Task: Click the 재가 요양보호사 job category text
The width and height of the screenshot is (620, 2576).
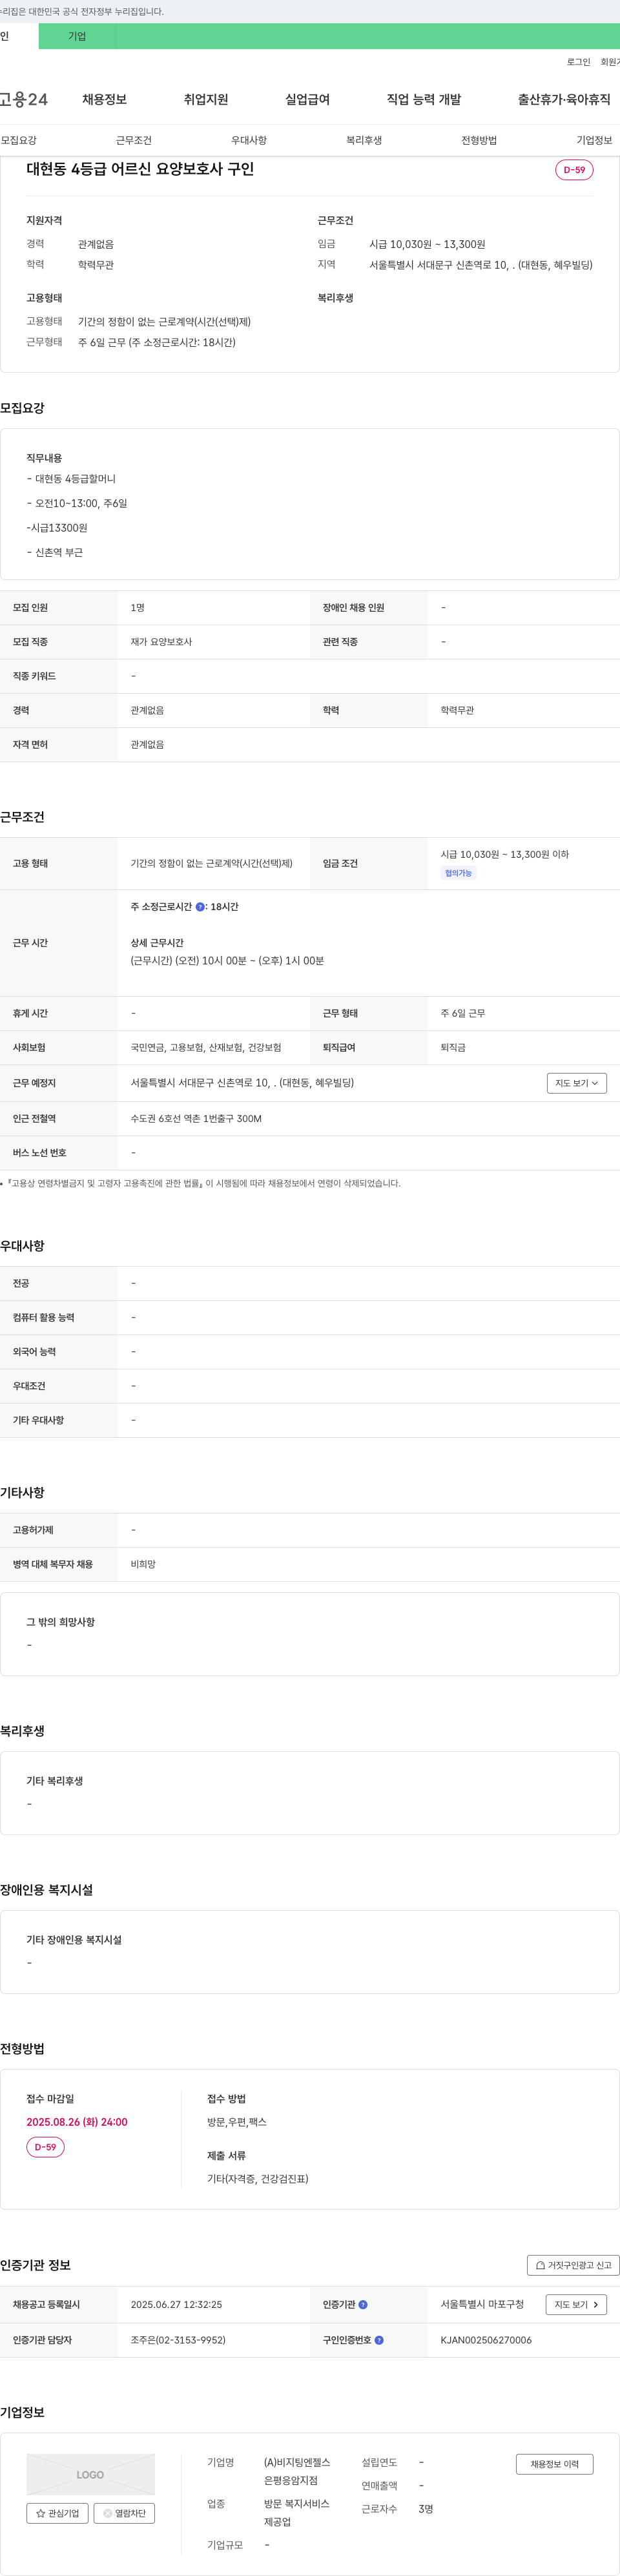Action: coord(161,642)
